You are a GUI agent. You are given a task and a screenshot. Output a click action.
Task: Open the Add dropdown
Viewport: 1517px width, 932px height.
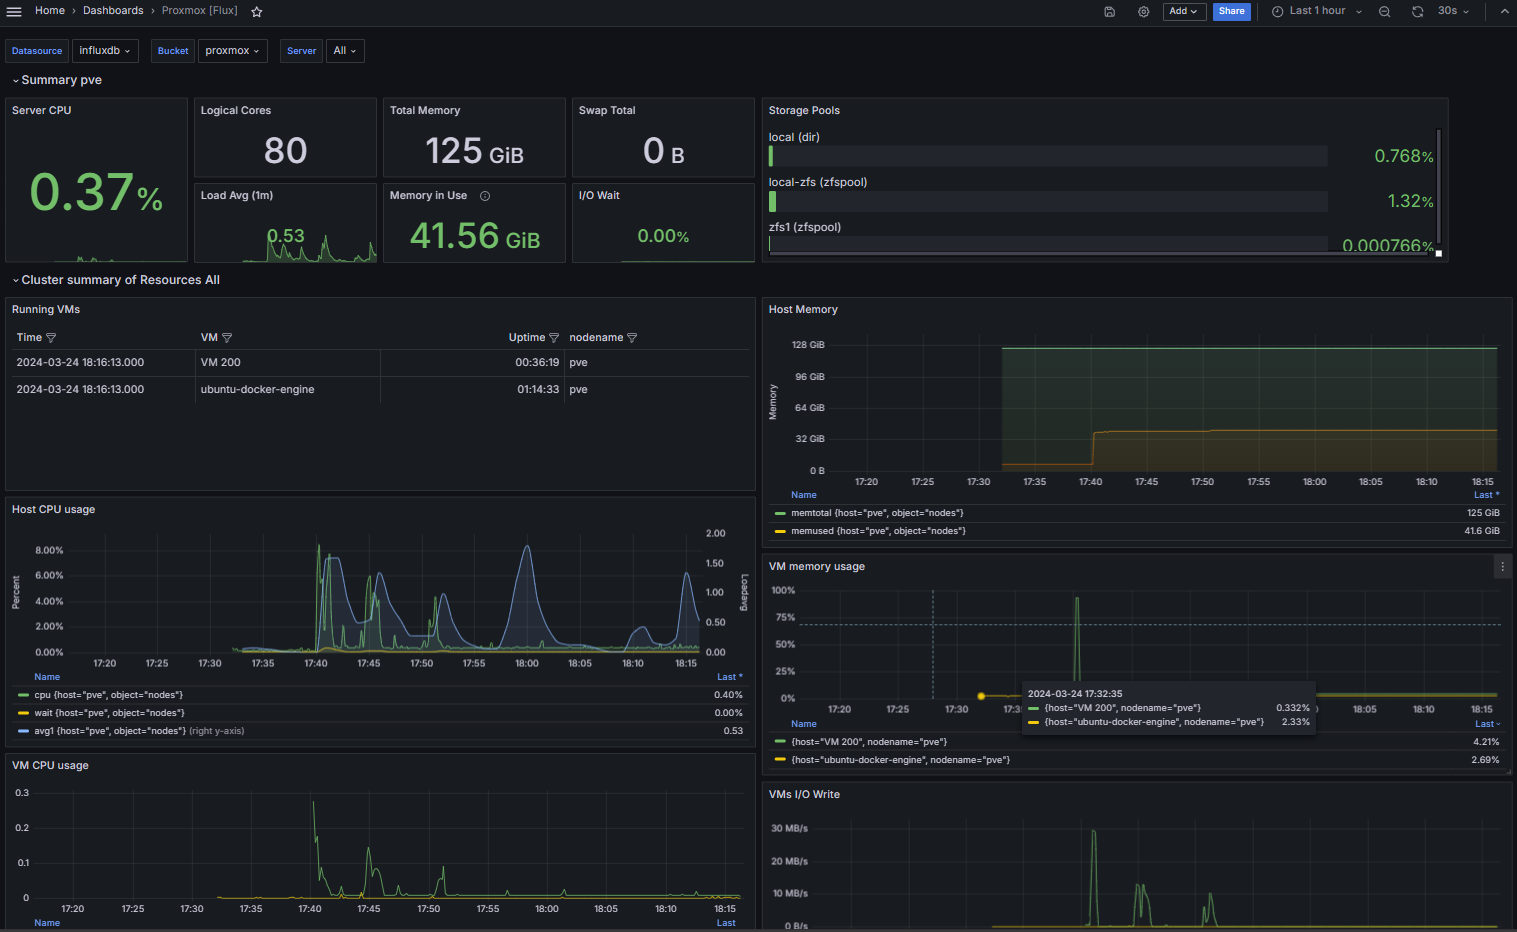1184,12
